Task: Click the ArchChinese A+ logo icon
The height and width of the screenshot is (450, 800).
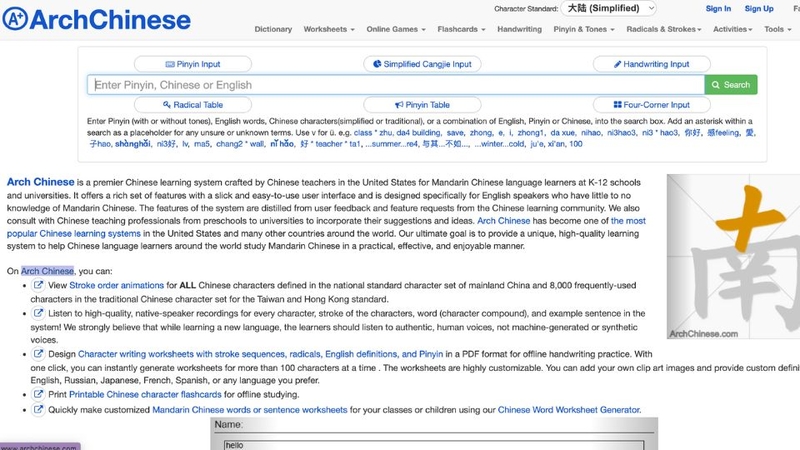Action: [x=15, y=19]
